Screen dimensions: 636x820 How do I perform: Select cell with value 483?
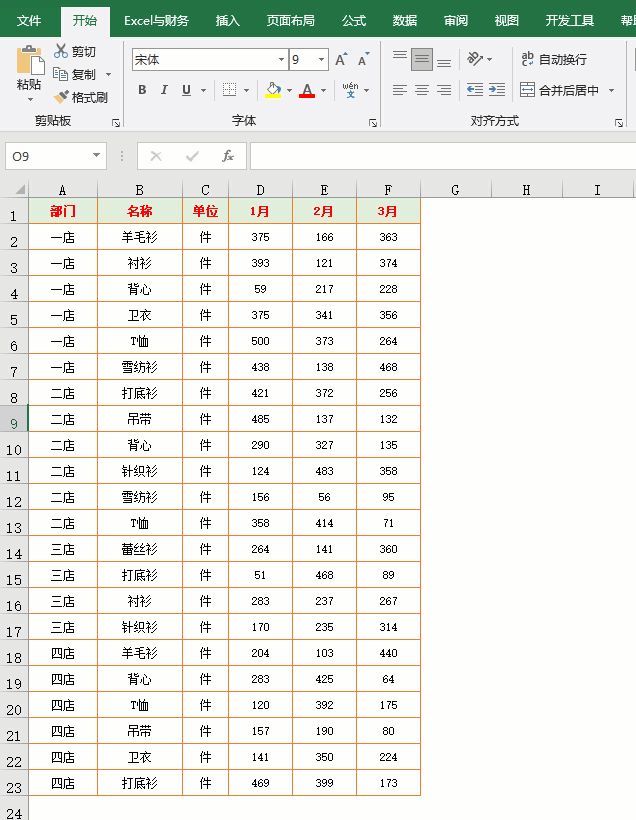click(324, 471)
